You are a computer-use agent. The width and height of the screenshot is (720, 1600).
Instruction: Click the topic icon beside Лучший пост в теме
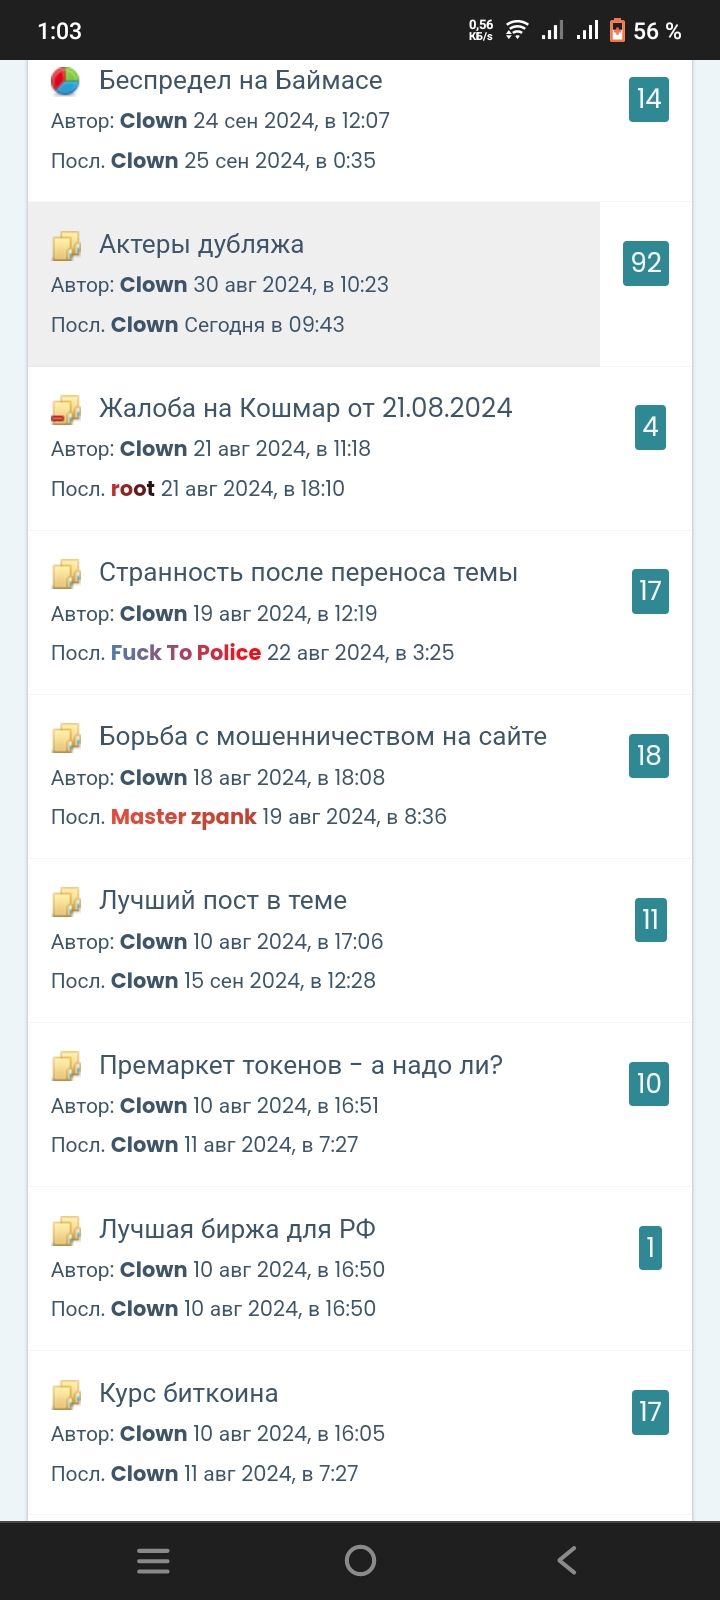pos(66,901)
